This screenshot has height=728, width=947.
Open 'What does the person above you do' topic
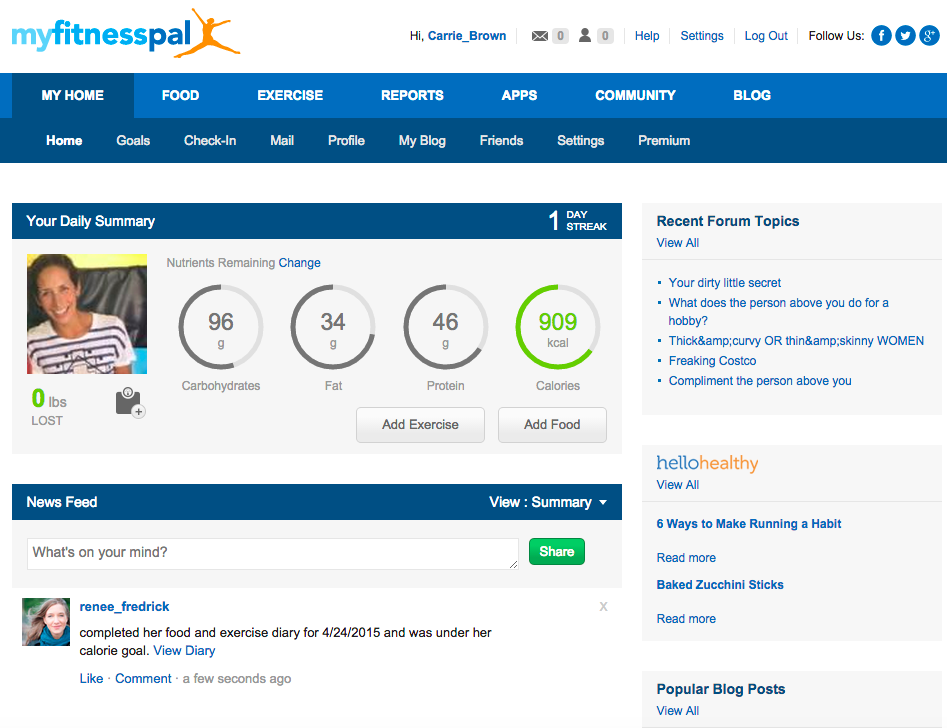tap(778, 312)
